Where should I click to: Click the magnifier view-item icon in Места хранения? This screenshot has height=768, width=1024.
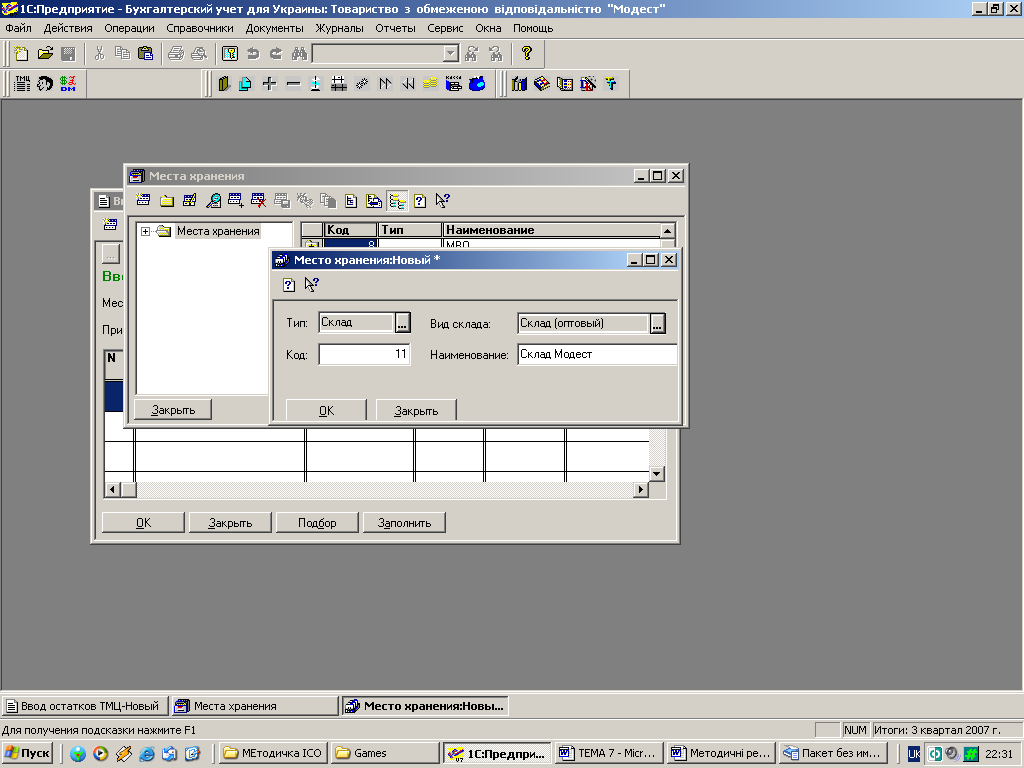coord(213,200)
